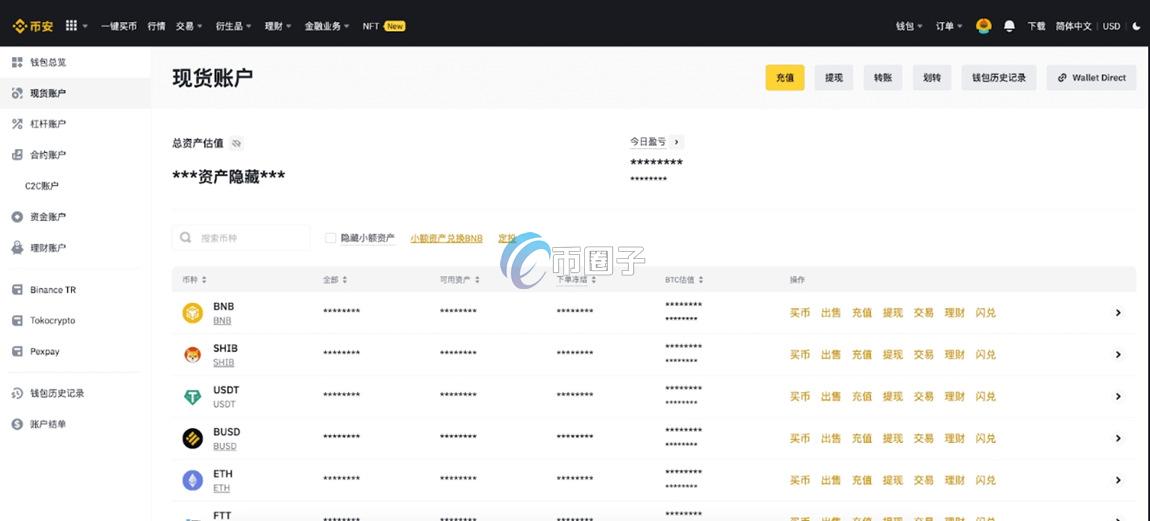Expand the BUSD row chevron arrow
The height and width of the screenshot is (521, 1150).
[x=1118, y=438]
